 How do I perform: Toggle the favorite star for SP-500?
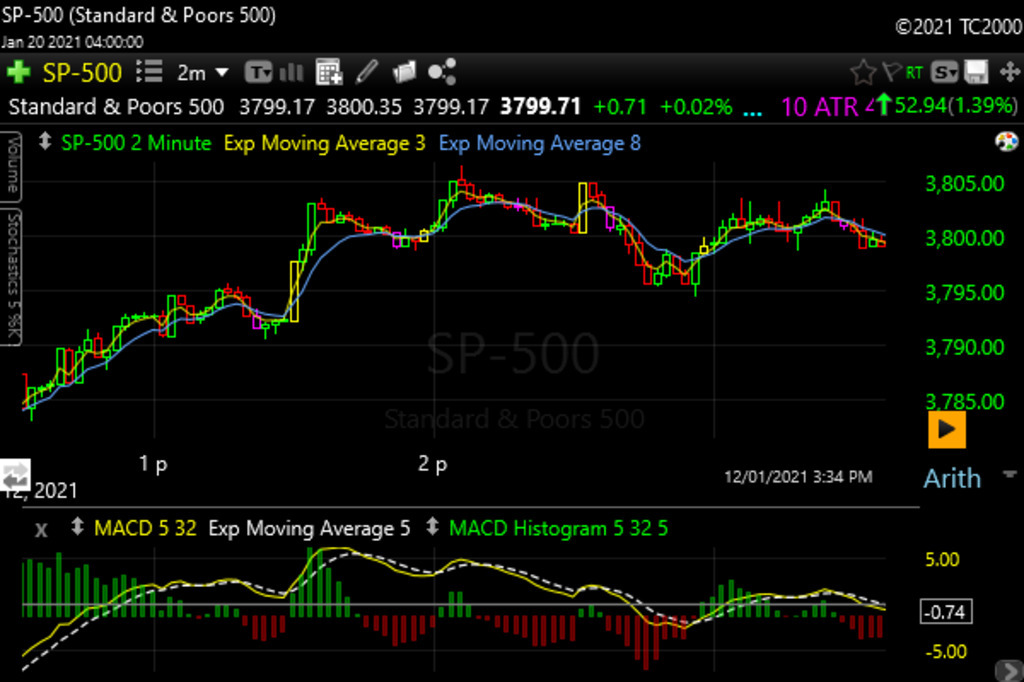click(x=862, y=72)
